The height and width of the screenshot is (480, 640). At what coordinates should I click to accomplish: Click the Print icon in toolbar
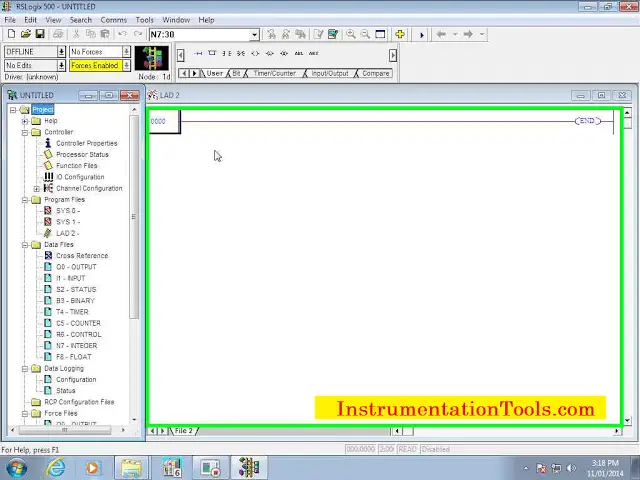coord(58,34)
